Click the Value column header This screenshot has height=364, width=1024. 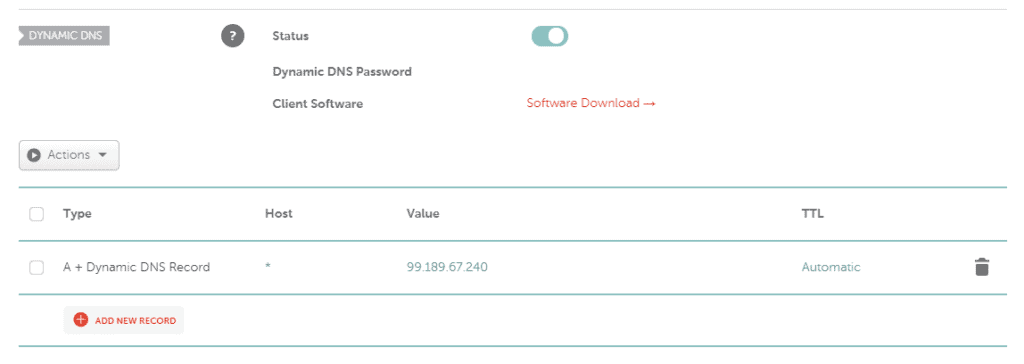[x=423, y=214]
